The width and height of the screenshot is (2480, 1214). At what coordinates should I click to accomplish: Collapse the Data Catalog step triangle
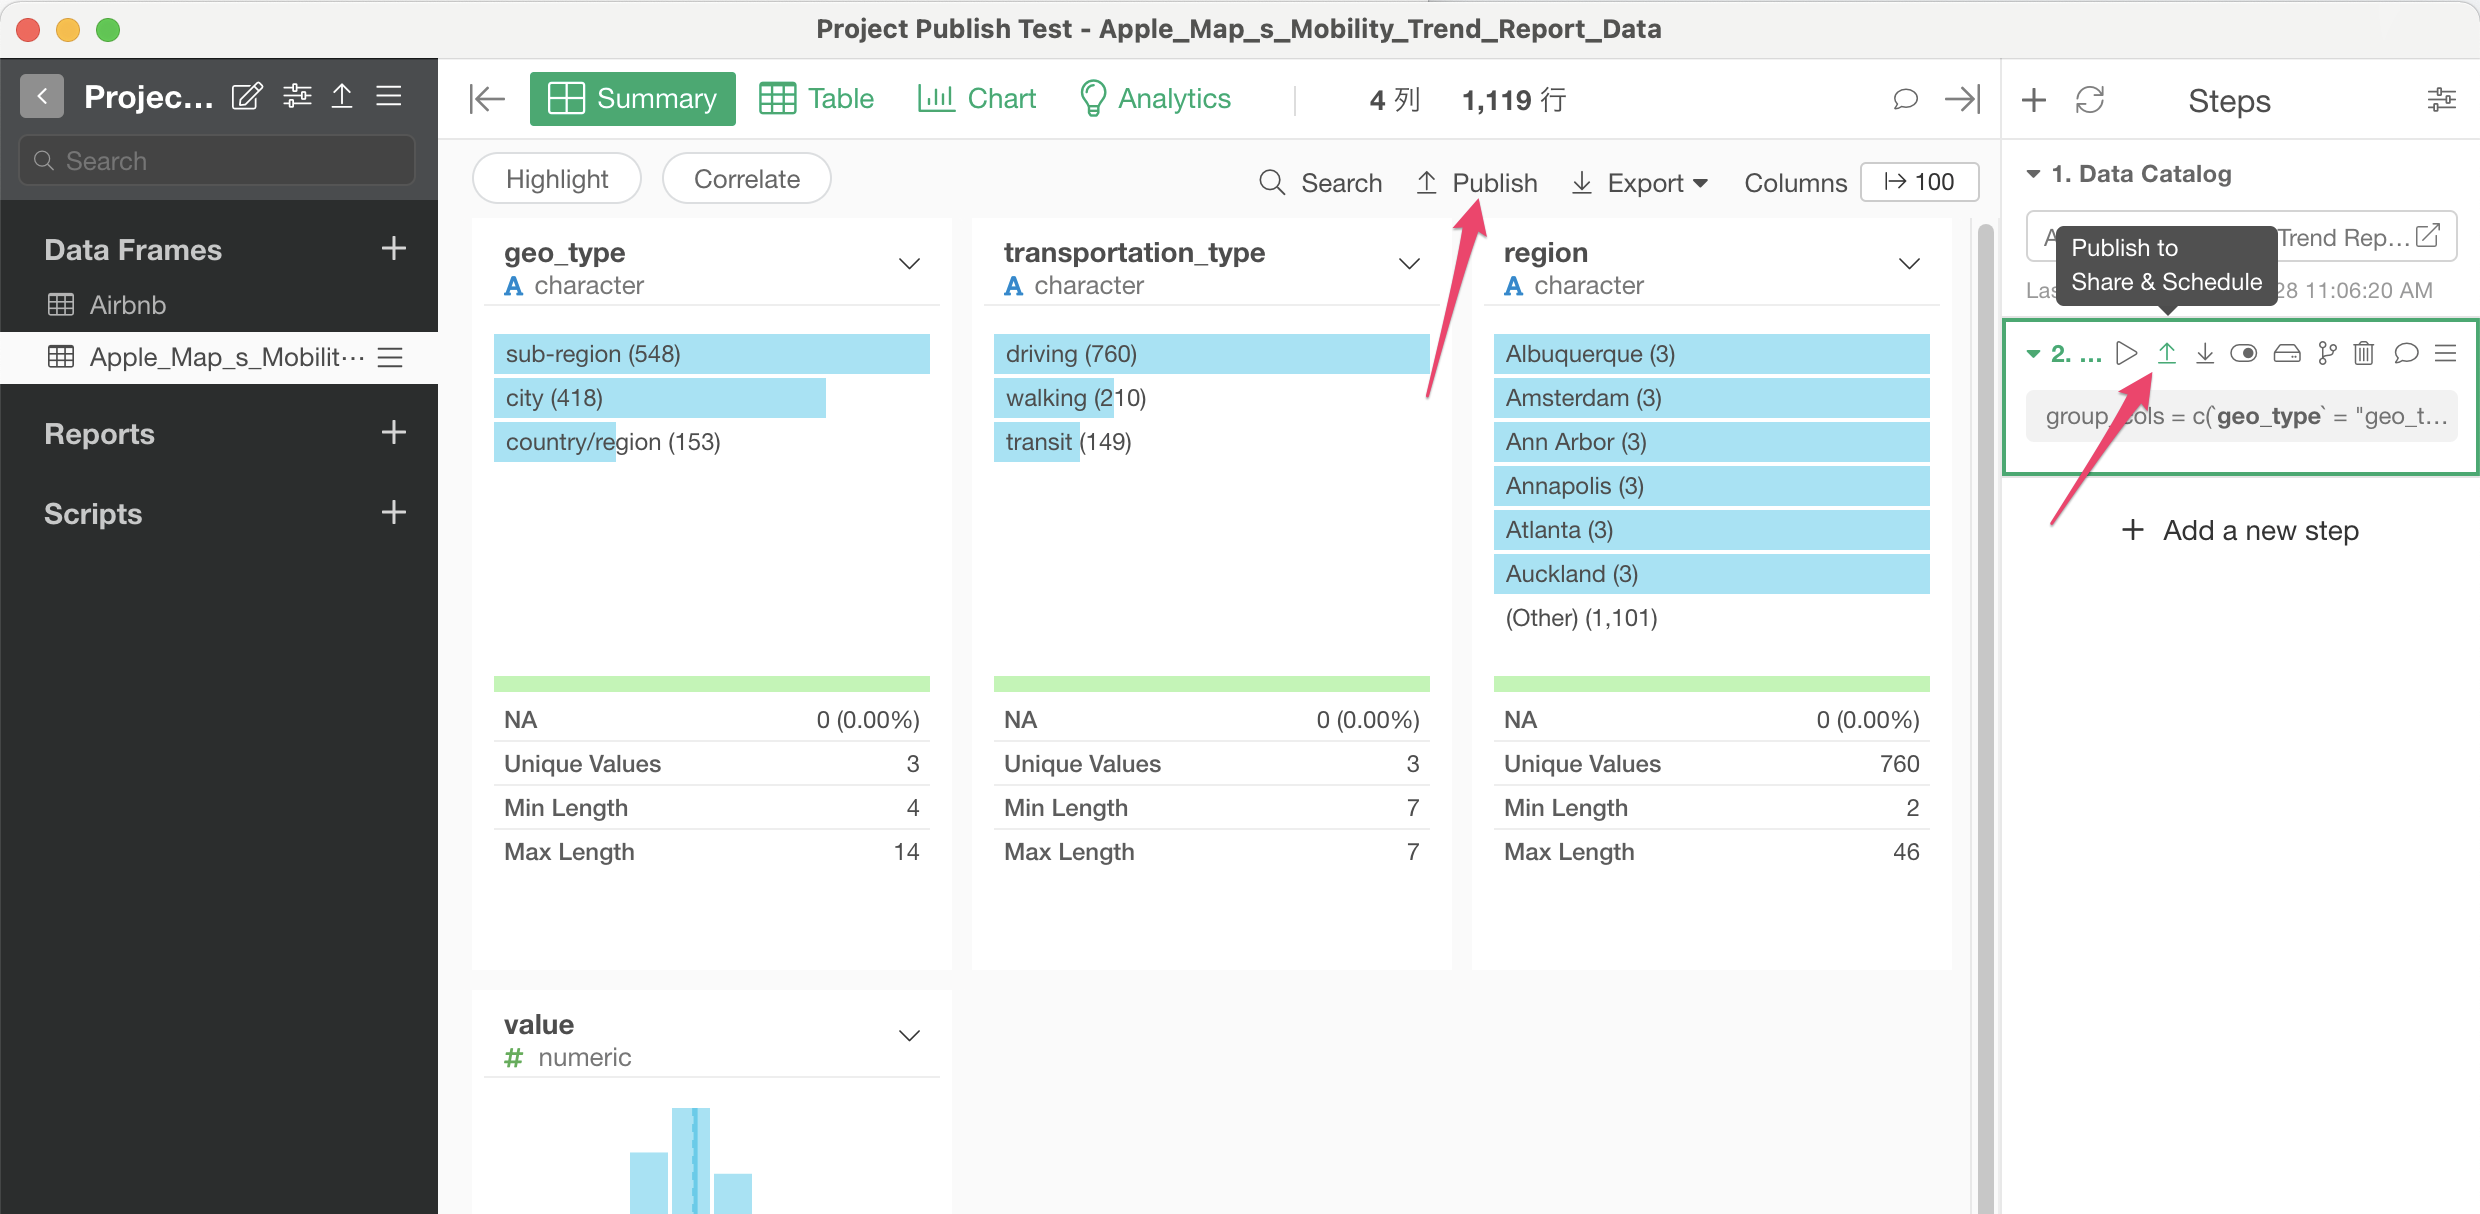click(2033, 175)
